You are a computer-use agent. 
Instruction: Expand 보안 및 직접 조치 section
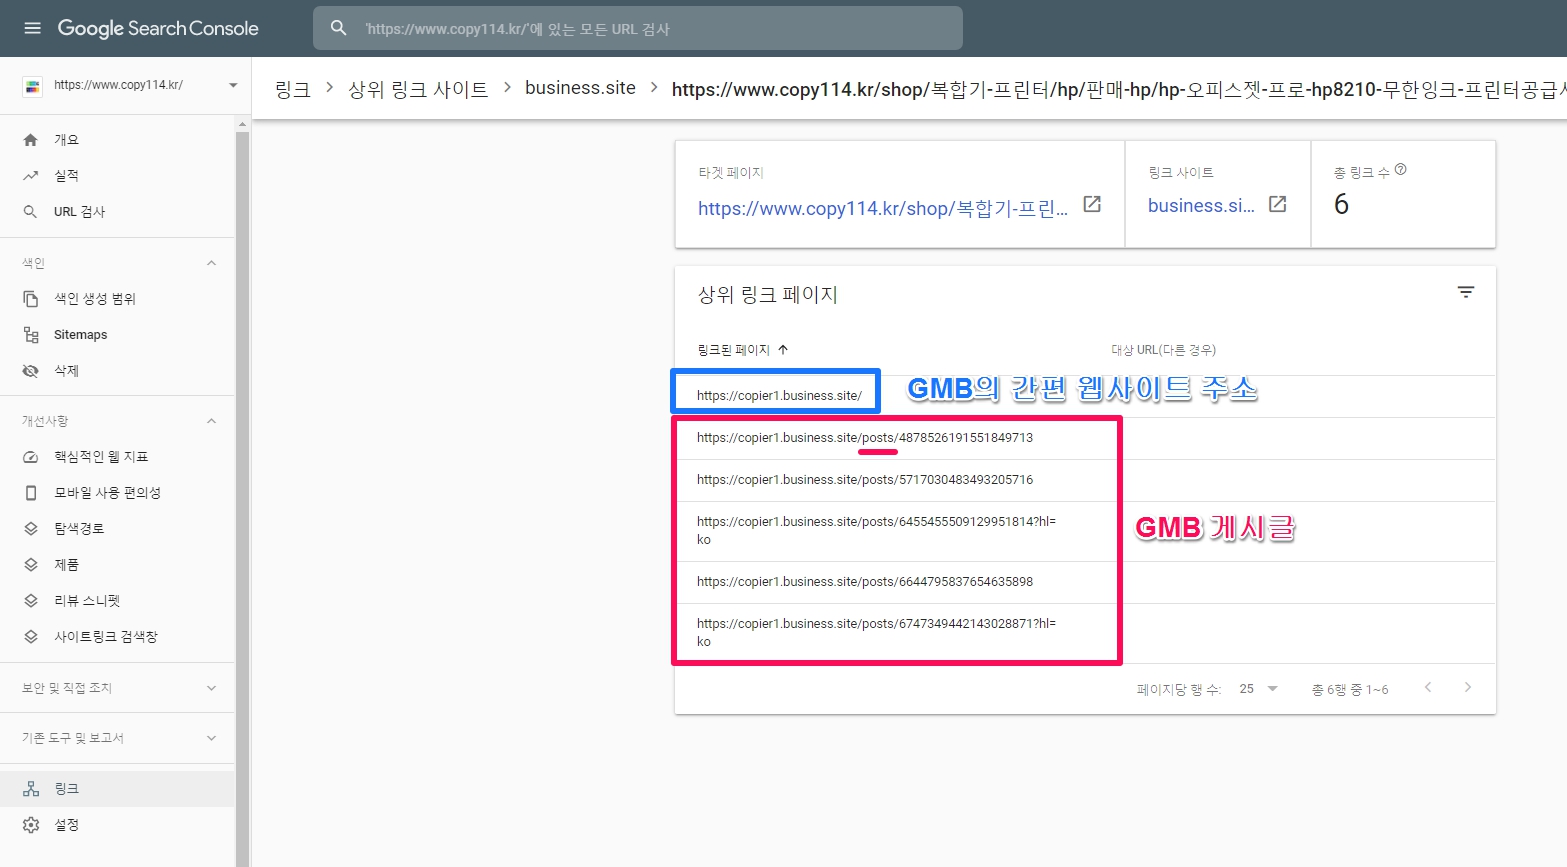click(x=117, y=688)
